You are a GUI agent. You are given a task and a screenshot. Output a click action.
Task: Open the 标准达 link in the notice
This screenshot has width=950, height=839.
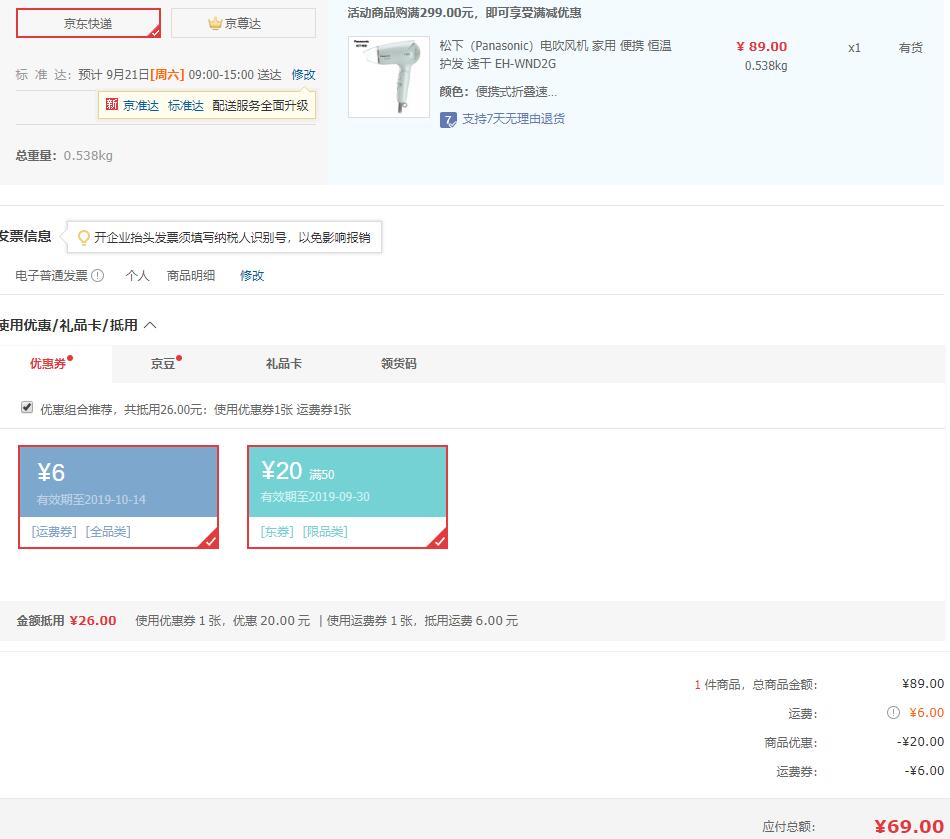(185, 105)
